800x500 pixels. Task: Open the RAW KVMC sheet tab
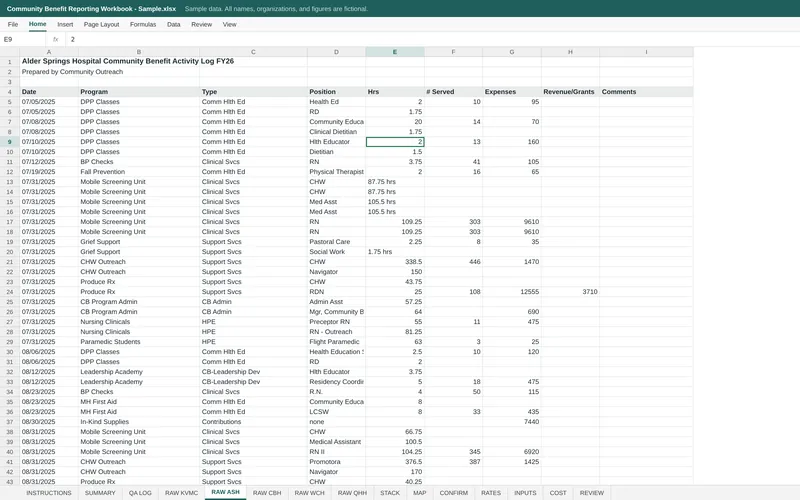181,493
